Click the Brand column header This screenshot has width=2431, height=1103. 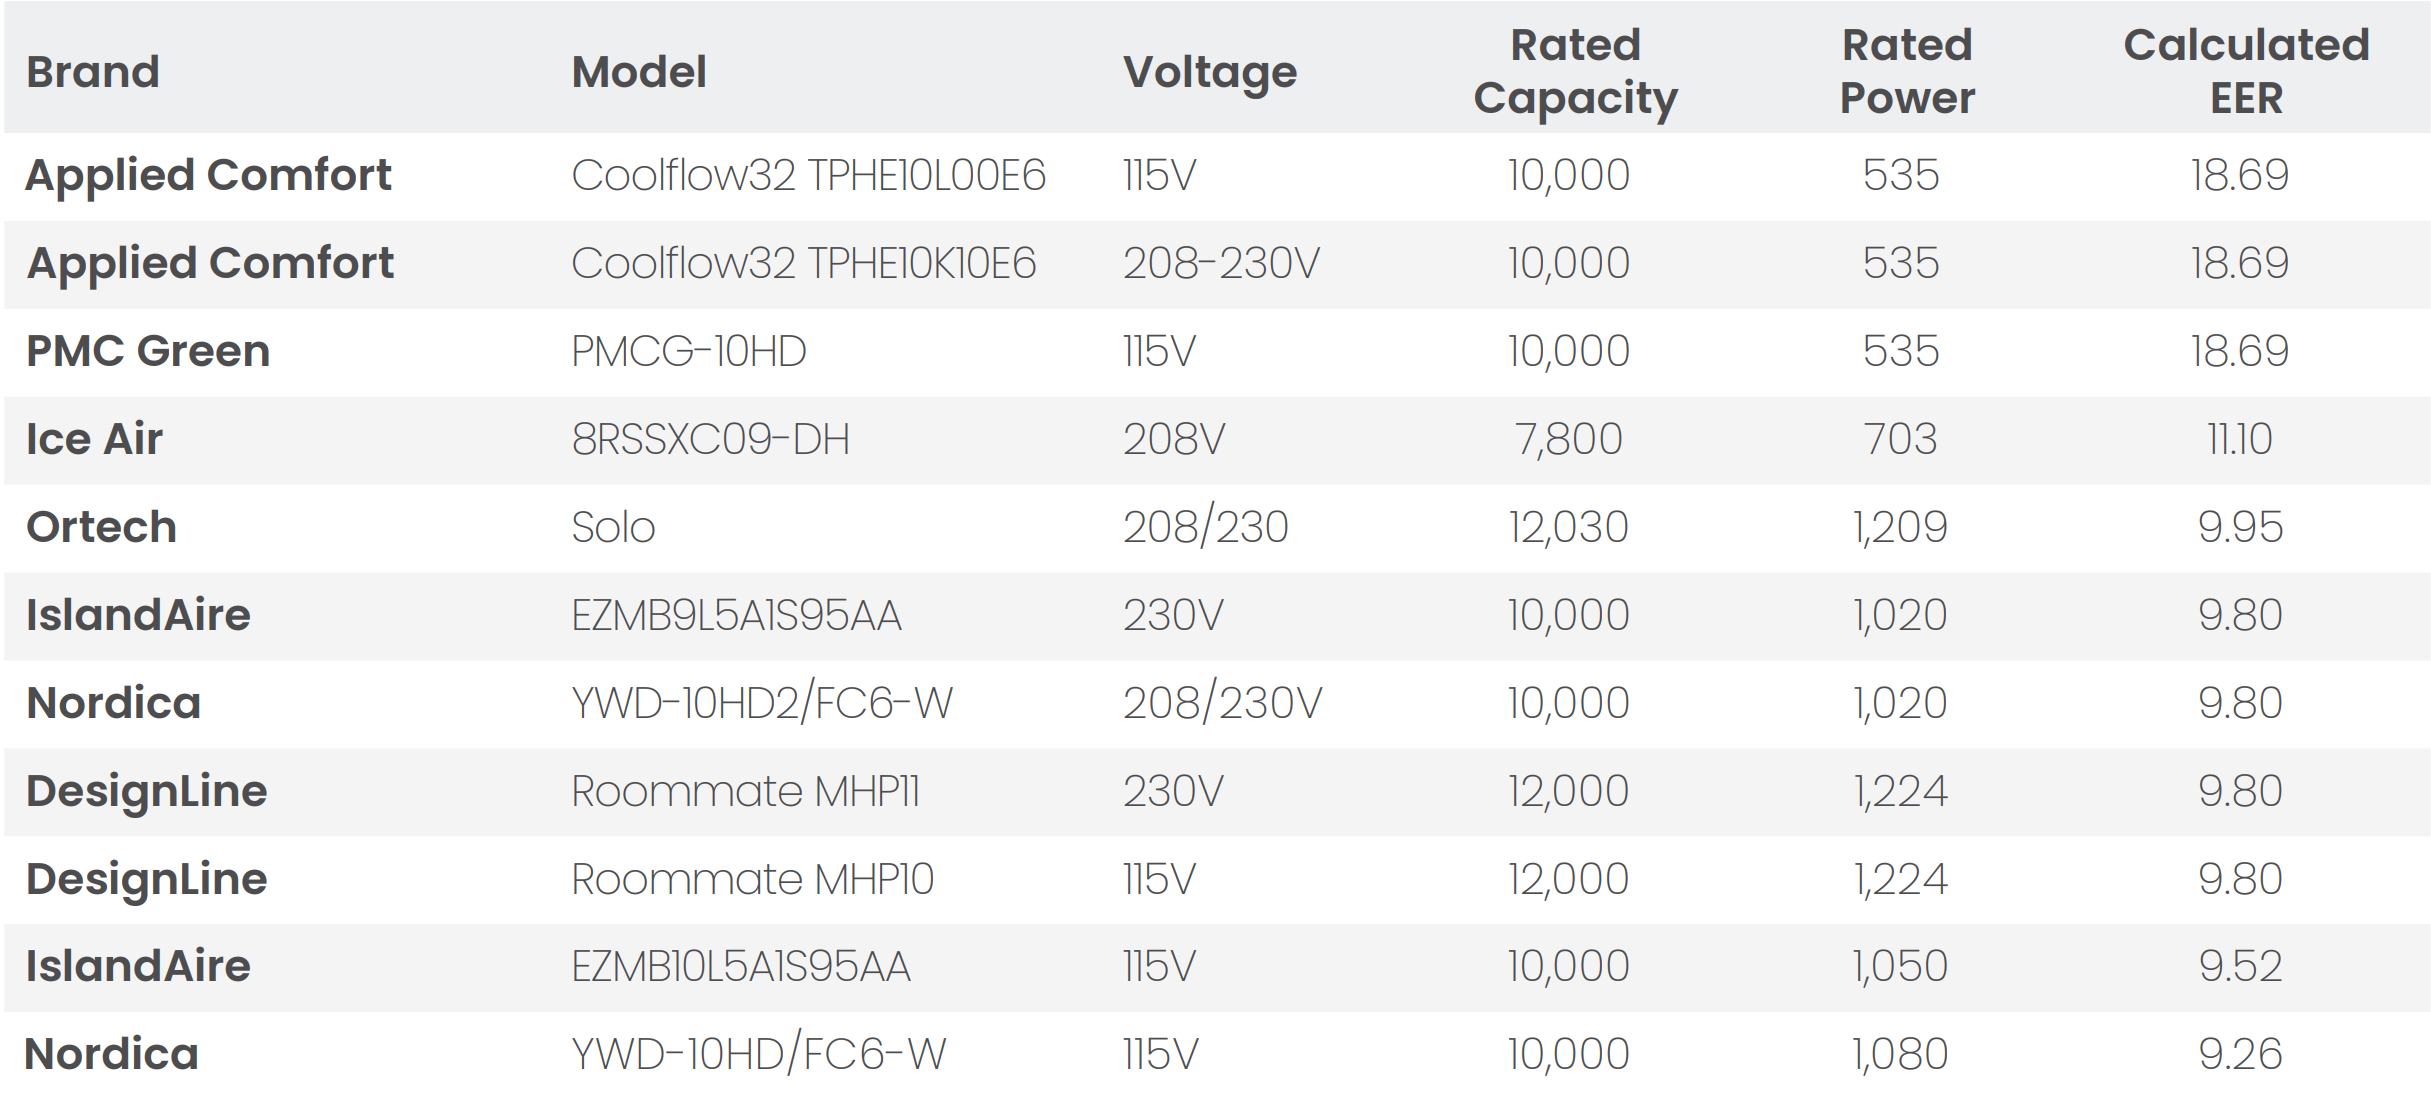click(x=93, y=72)
